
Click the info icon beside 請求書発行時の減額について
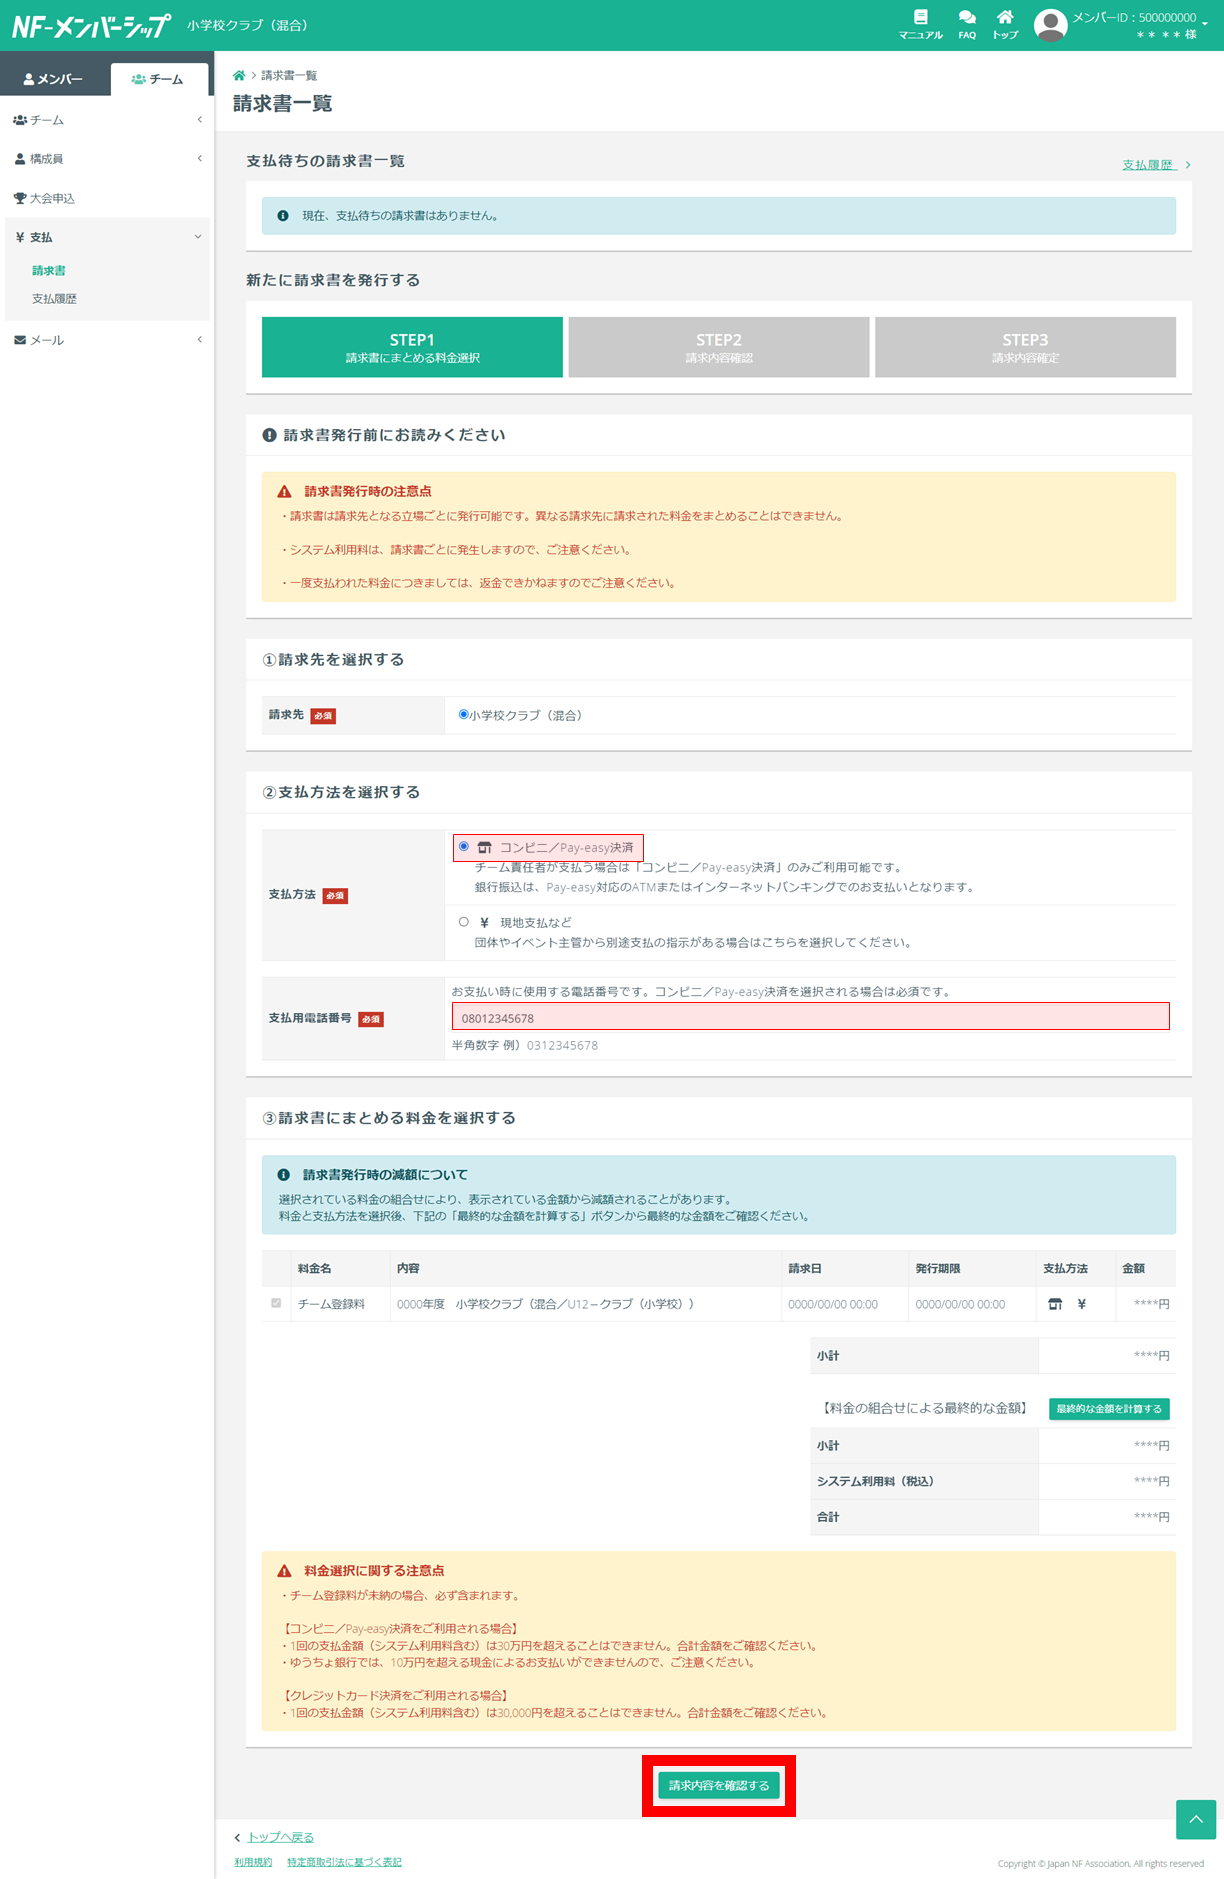(284, 1175)
